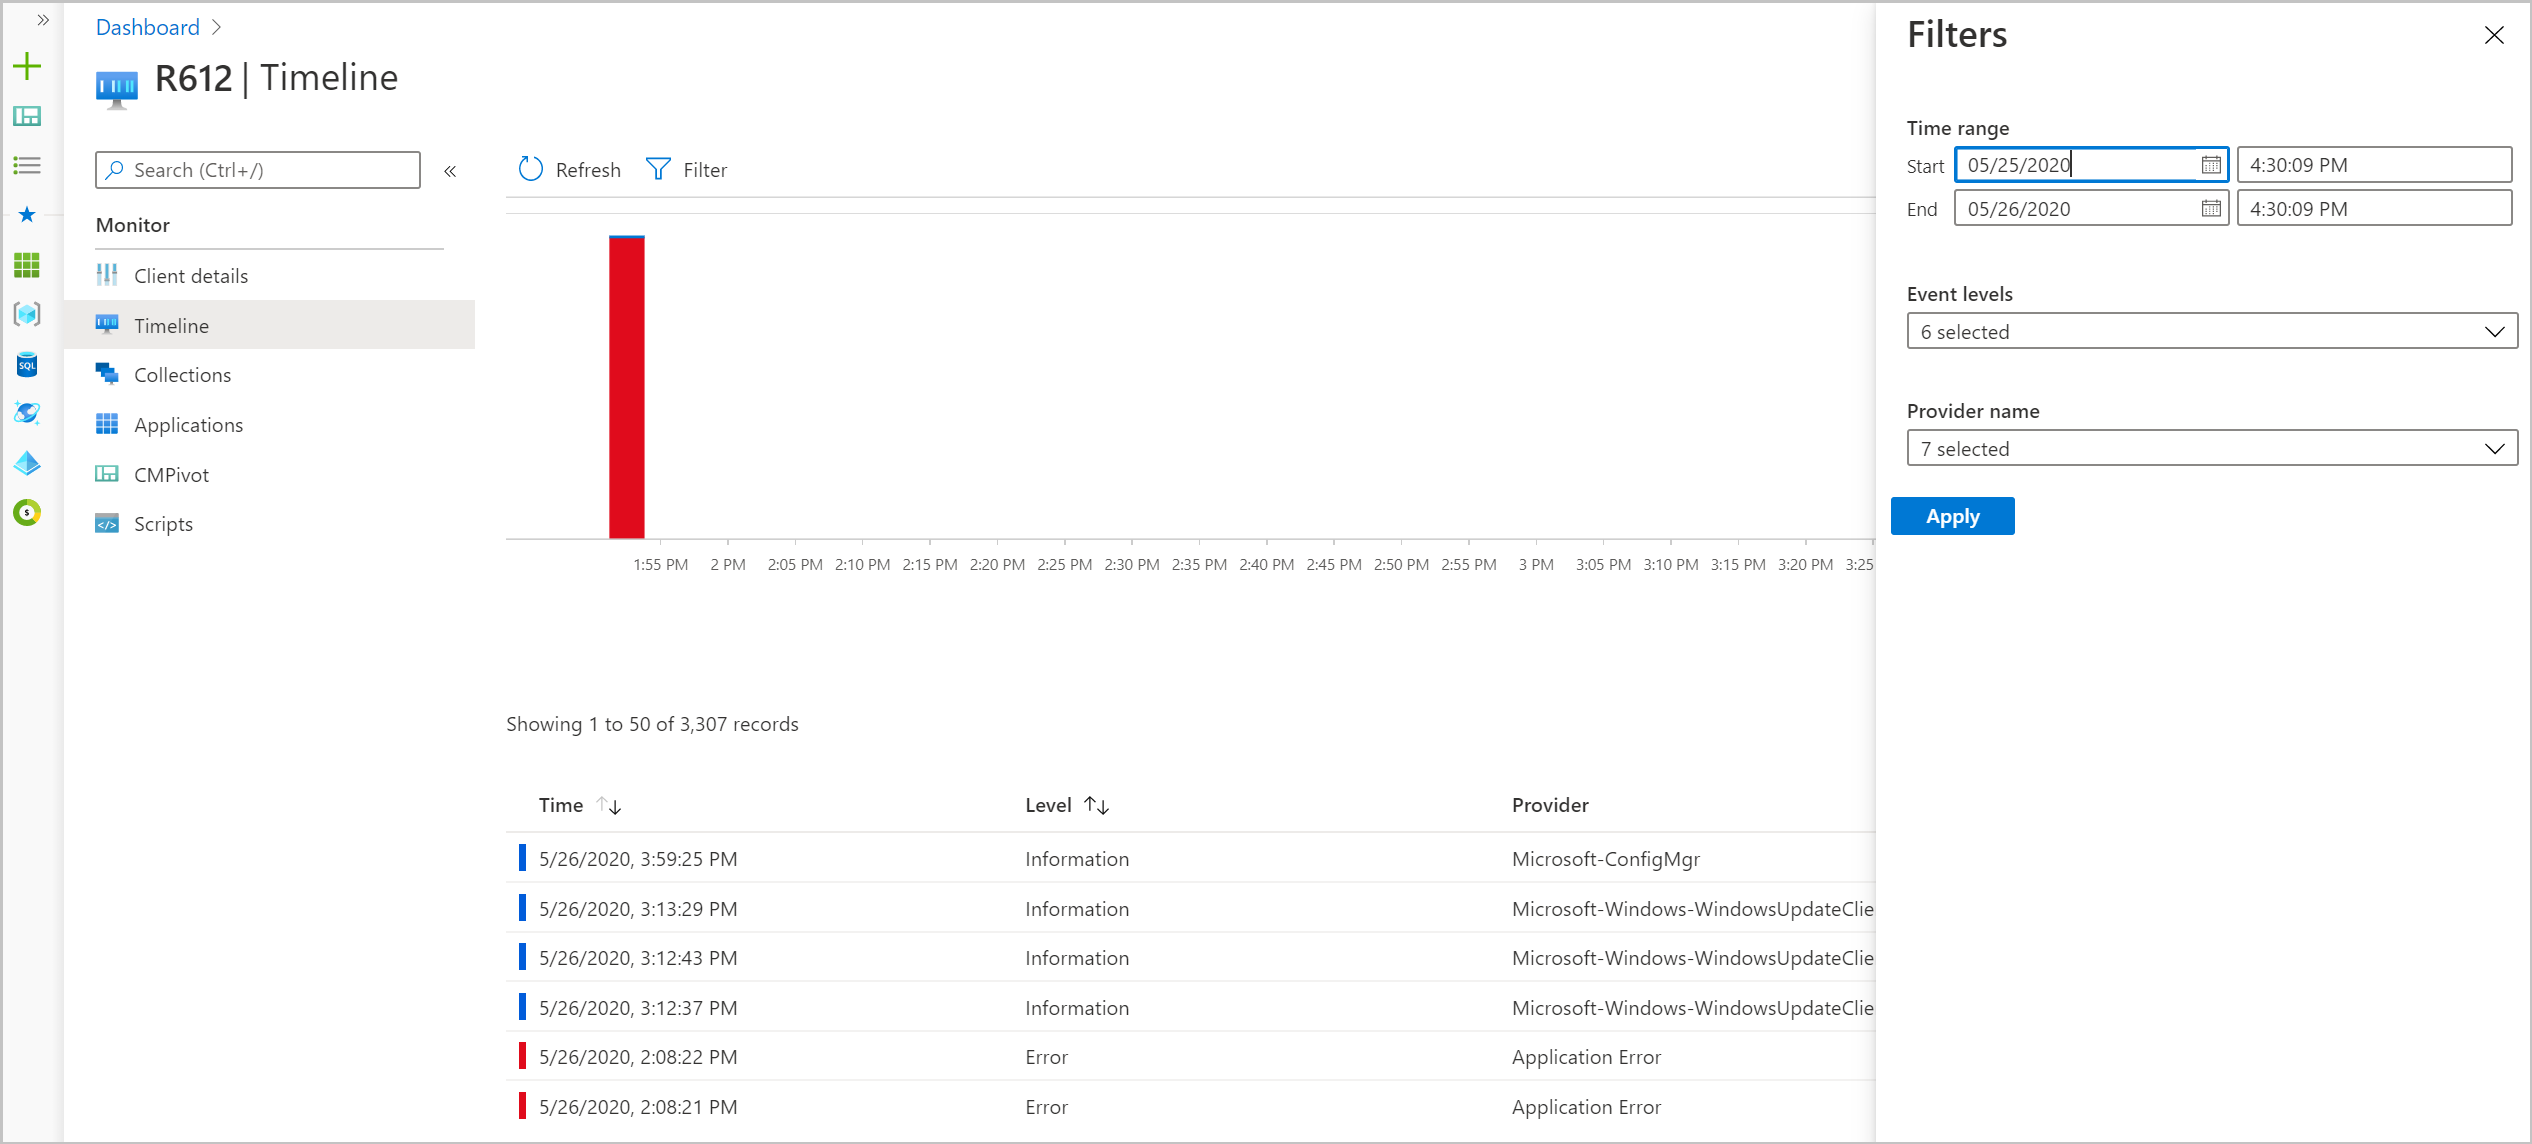The image size is (2532, 1144).
Task: Open the dashboard icon in left rail
Action: (27, 116)
